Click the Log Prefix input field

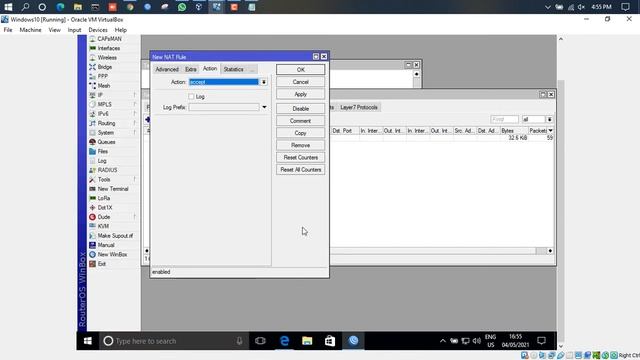(x=224, y=107)
